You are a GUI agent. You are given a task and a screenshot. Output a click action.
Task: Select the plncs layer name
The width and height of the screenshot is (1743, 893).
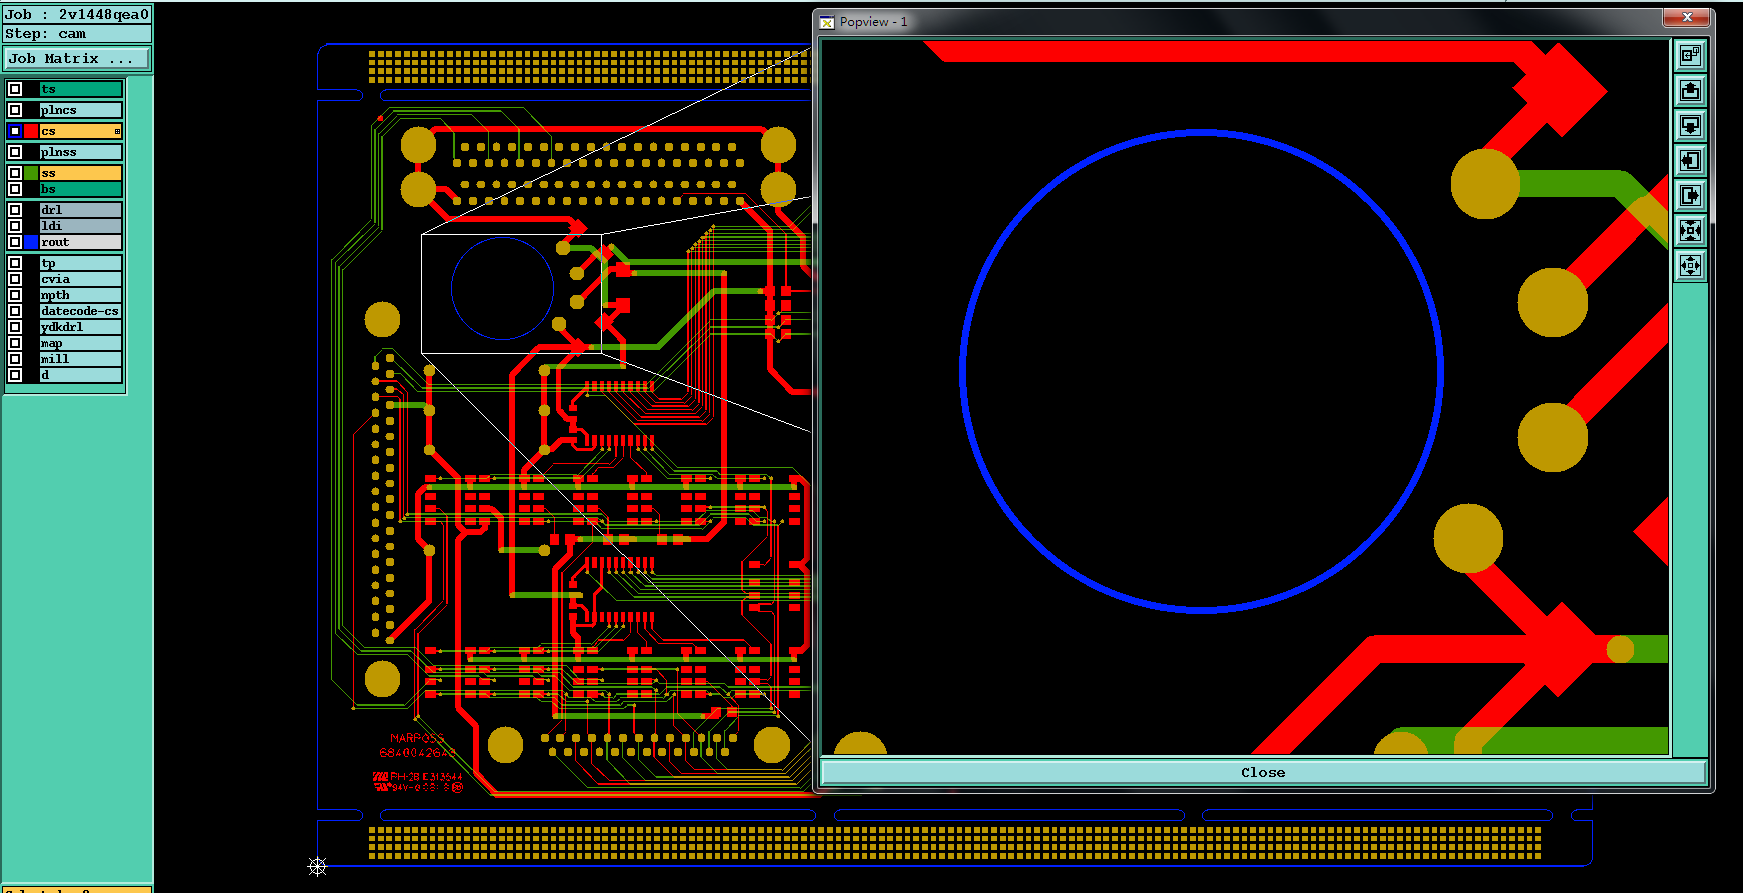point(81,110)
